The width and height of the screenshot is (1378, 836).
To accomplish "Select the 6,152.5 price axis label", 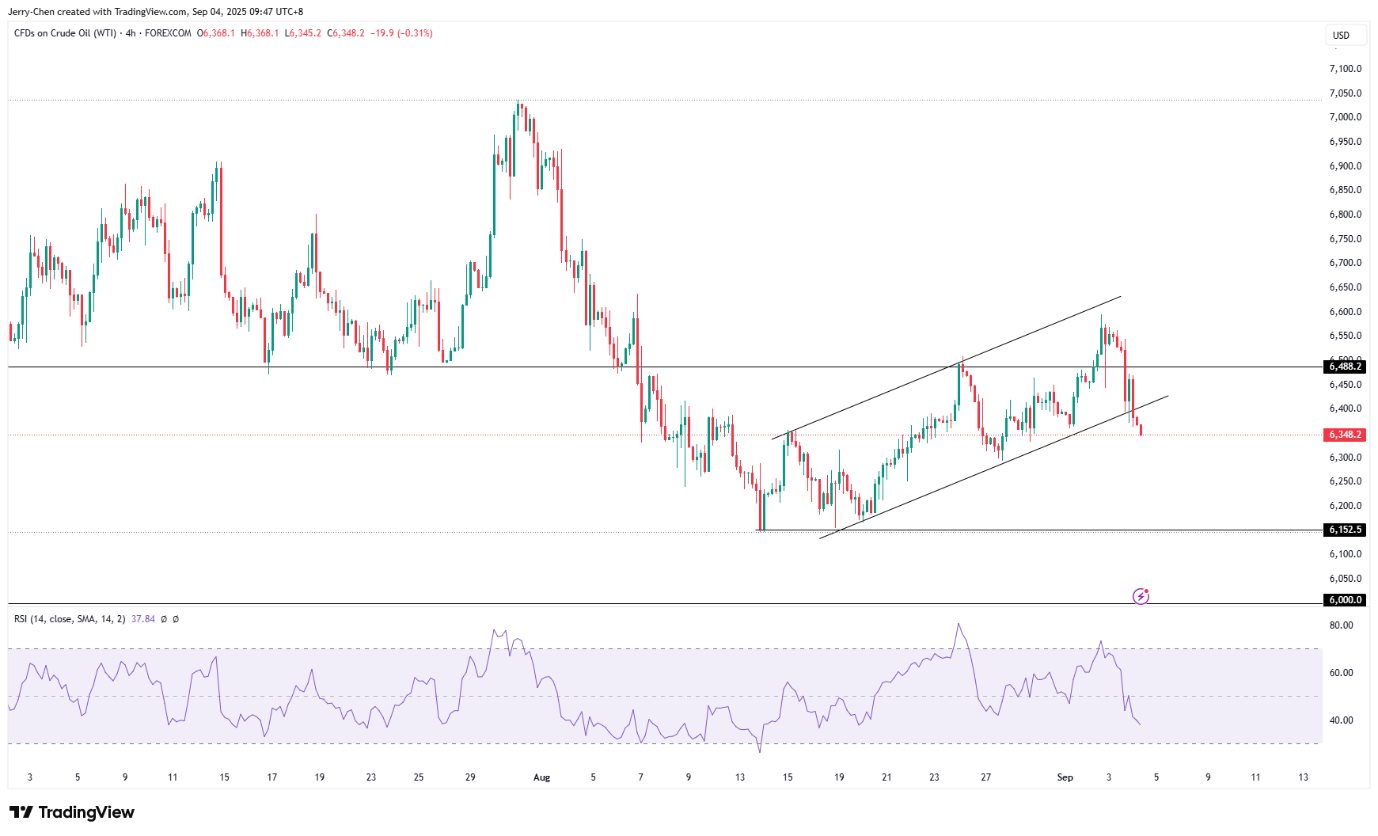I will 1346,529.
